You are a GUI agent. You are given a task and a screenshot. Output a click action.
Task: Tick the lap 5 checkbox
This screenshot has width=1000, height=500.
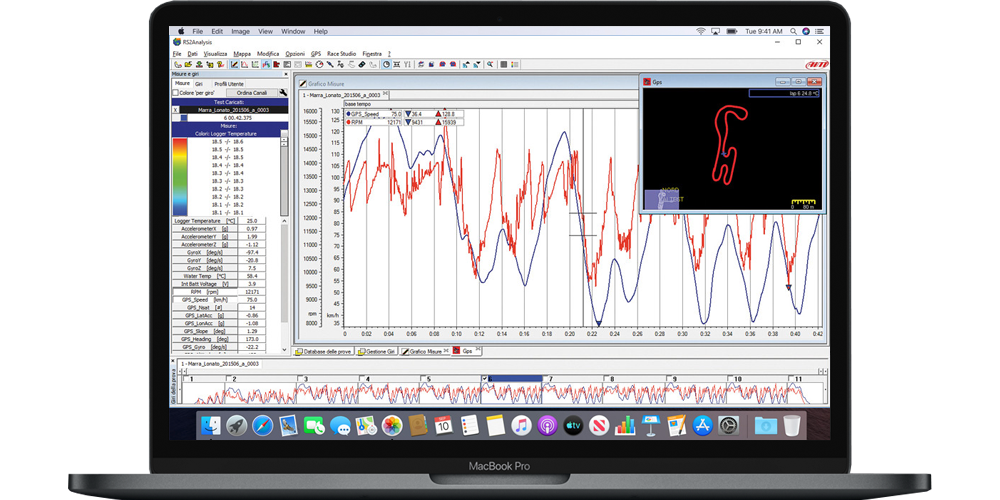point(423,378)
